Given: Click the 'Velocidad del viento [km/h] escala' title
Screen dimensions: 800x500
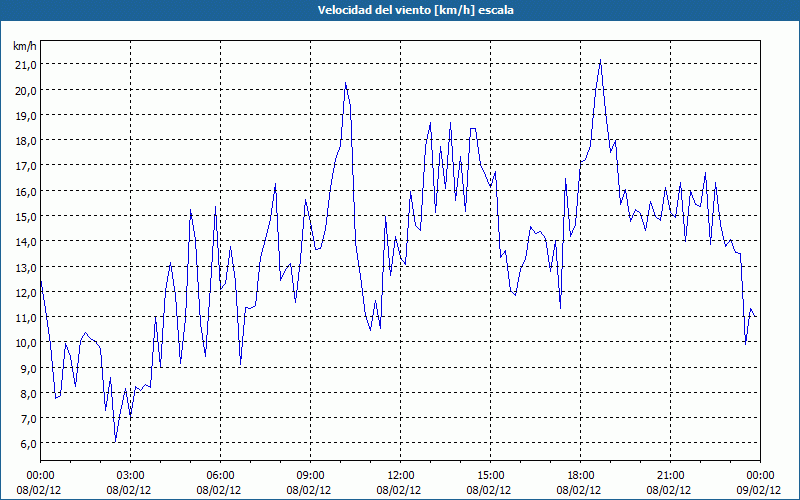Looking at the screenshot, I should click(x=415, y=10).
